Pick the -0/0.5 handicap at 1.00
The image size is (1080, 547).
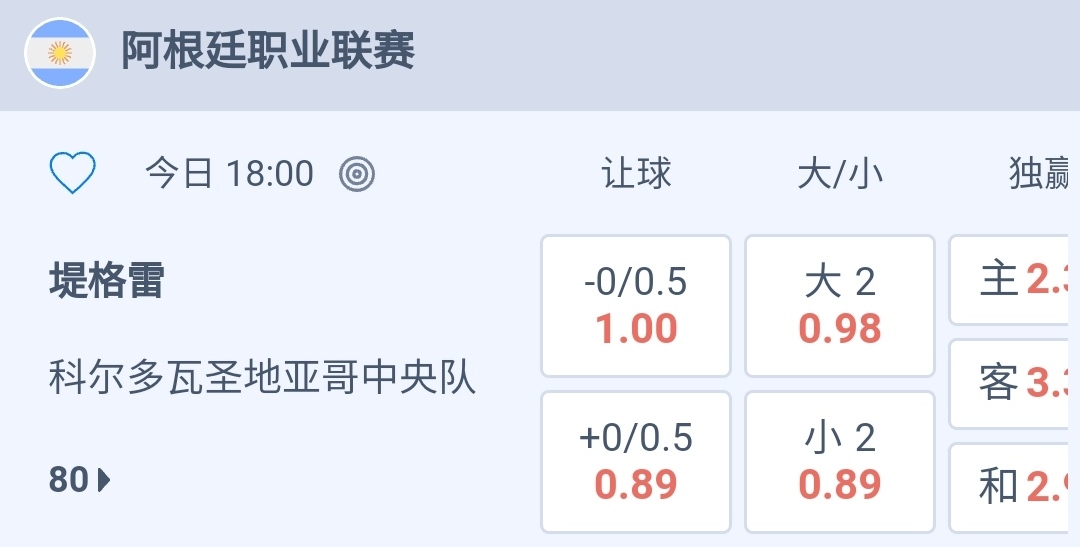[636, 305]
